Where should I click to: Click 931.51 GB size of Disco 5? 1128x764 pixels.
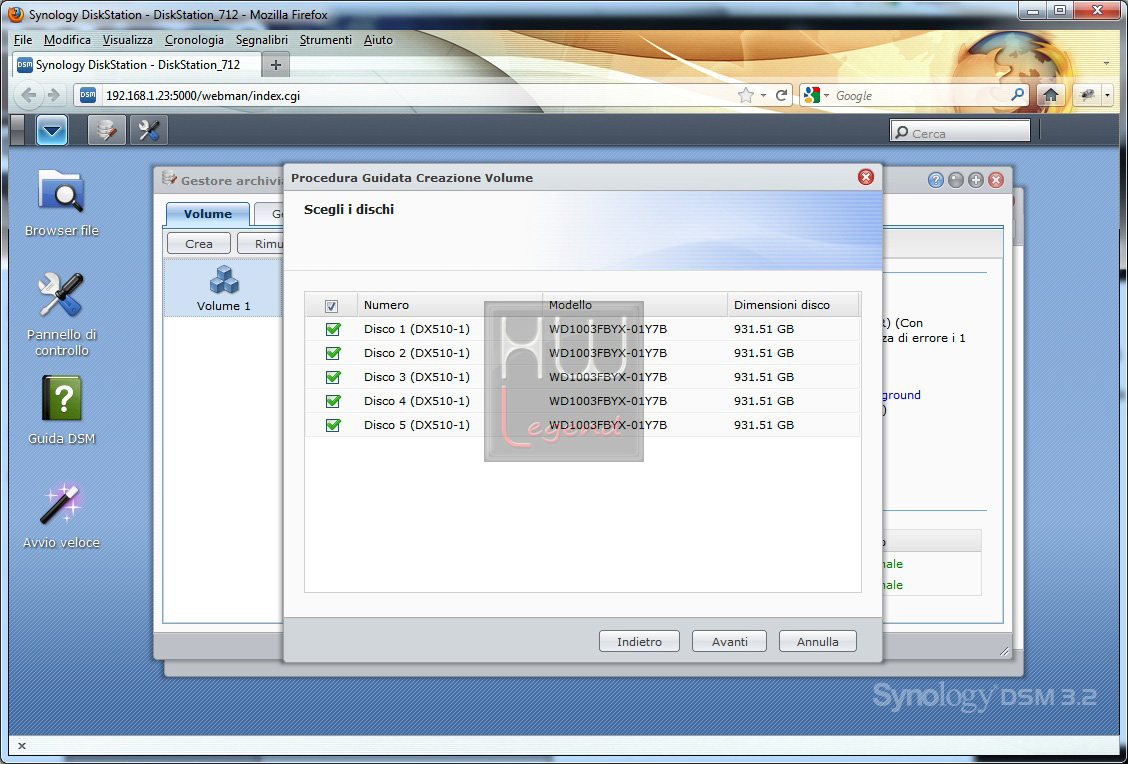pos(764,425)
